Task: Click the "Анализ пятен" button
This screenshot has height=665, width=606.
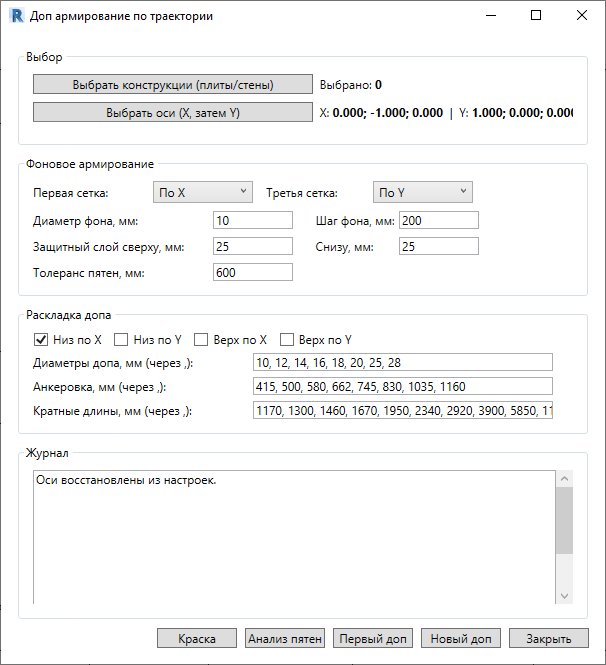Action: click(285, 638)
